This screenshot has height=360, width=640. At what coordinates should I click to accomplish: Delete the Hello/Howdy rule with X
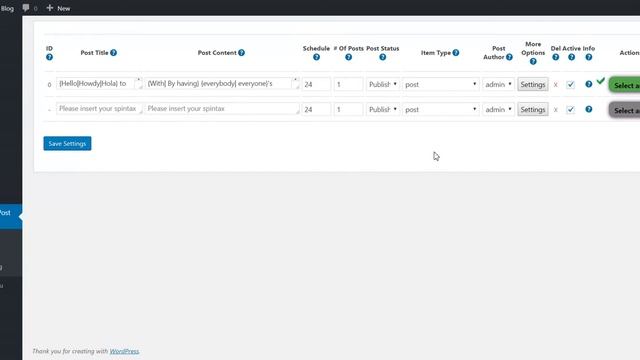(556, 85)
